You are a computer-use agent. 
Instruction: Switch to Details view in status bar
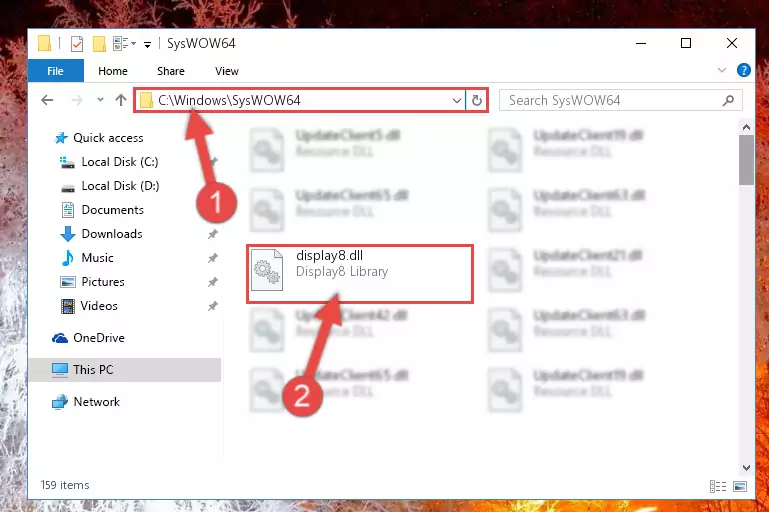pos(718,486)
